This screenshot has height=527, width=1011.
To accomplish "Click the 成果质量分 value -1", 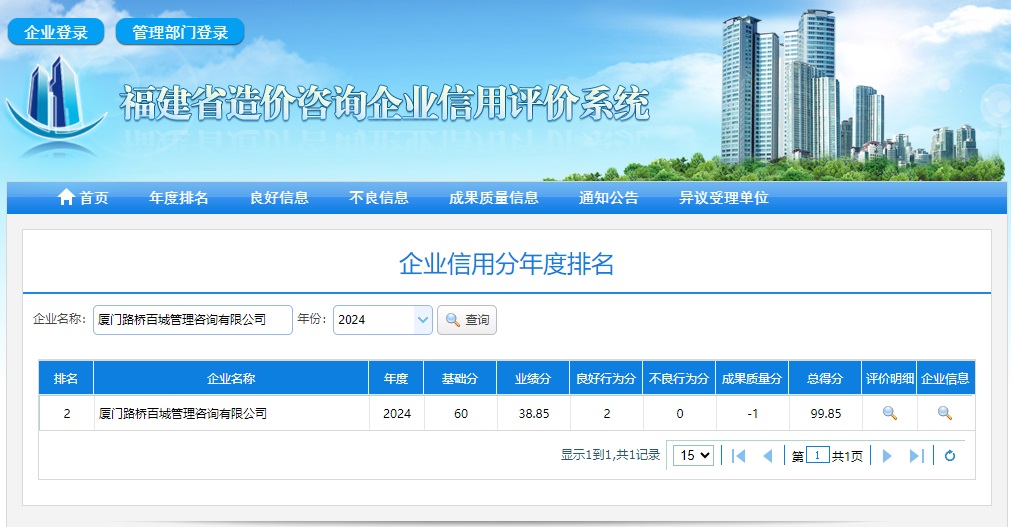I will click(x=752, y=413).
